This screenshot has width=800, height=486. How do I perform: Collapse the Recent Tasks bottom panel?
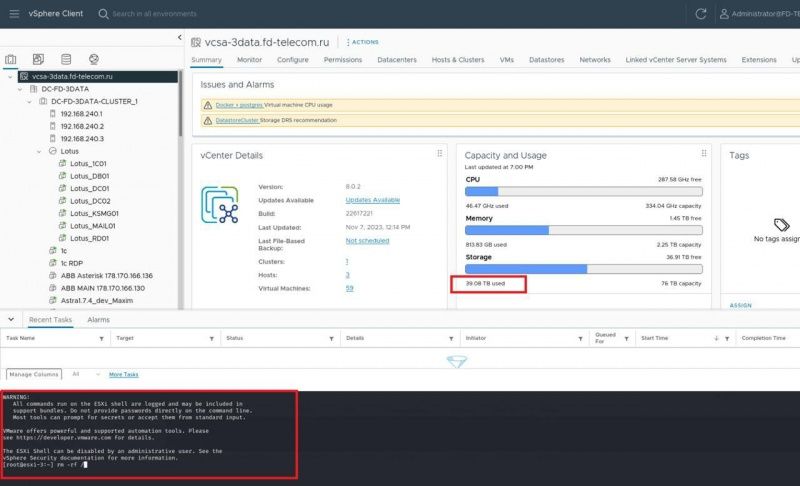(x=12, y=319)
